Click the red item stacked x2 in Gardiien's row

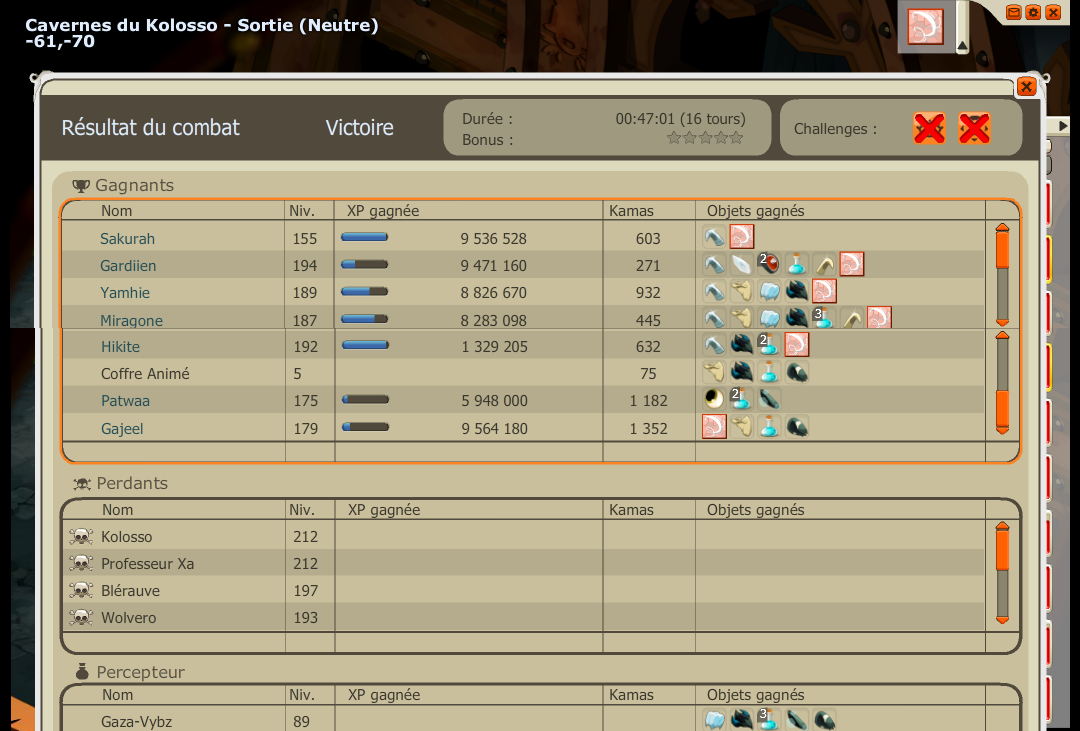(x=769, y=264)
